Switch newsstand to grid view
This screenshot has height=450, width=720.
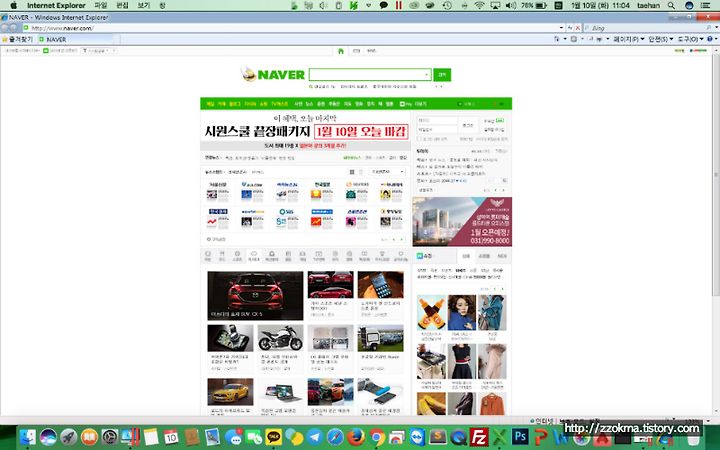point(352,172)
